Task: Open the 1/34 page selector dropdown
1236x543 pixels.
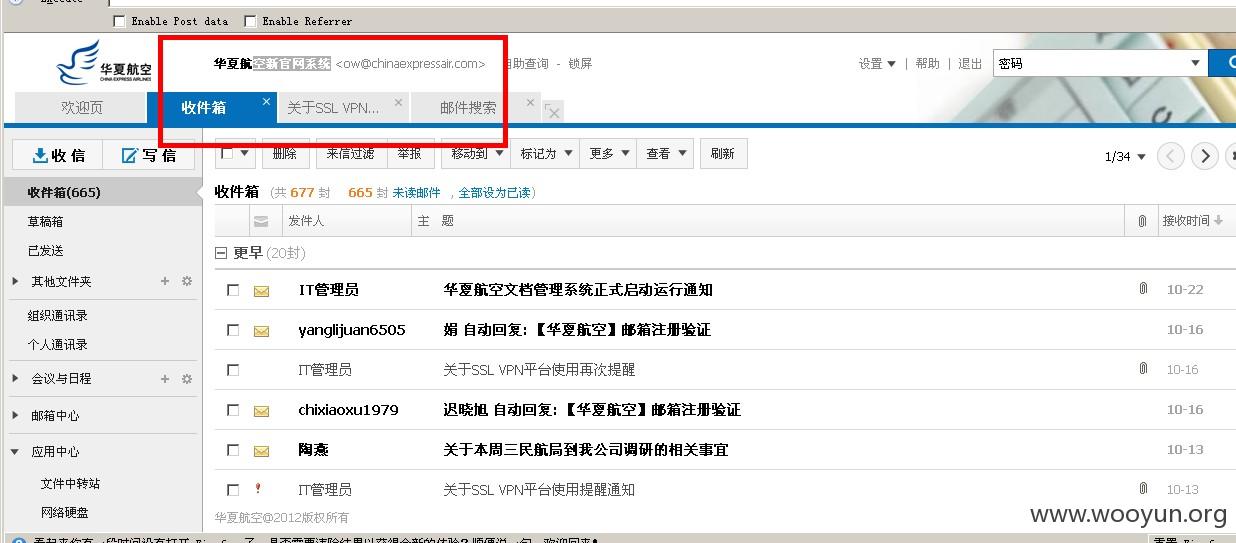Action: [x=1125, y=157]
